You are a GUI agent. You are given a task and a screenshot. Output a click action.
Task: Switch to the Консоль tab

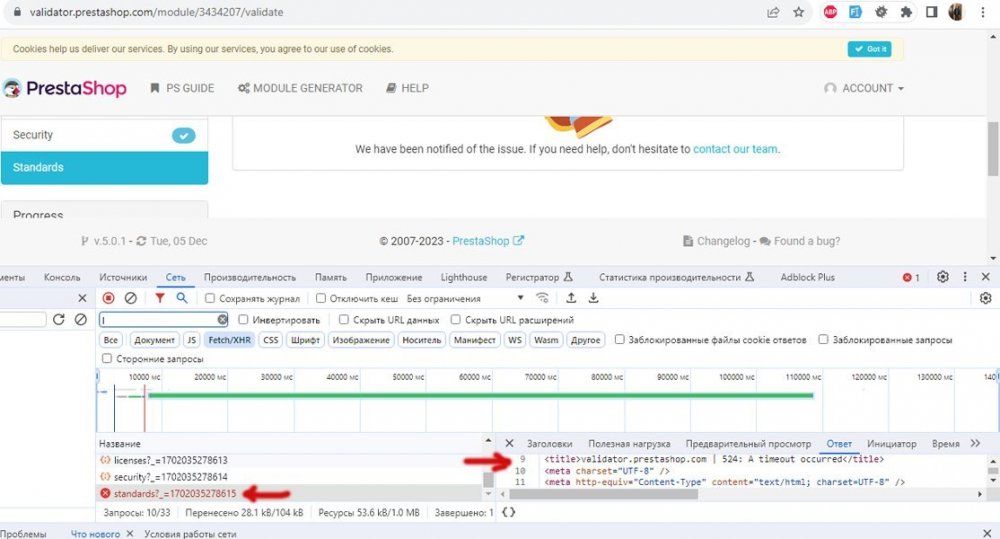(62, 277)
